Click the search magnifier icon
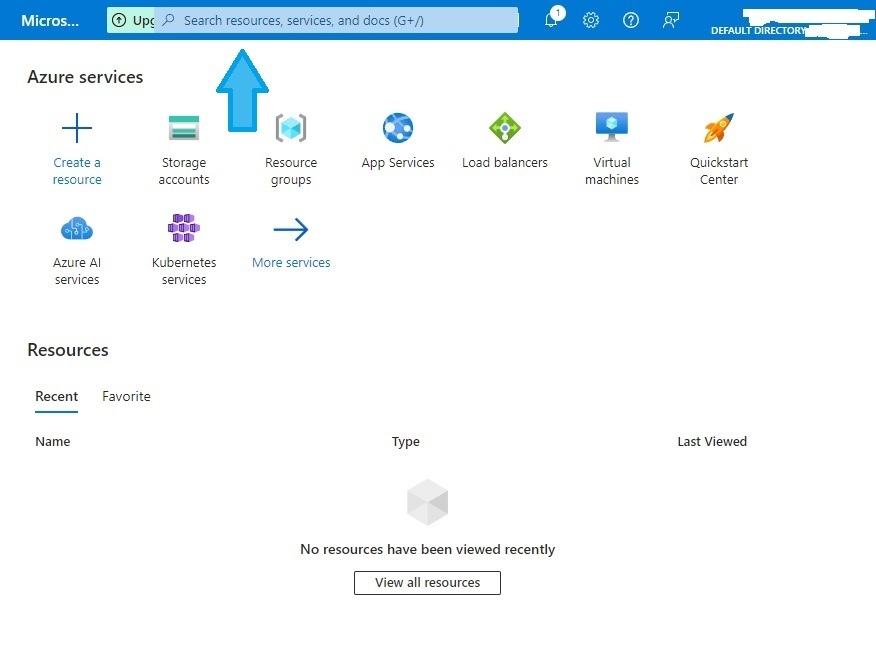Image resolution: width=876 pixels, height=659 pixels. point(168,21)
